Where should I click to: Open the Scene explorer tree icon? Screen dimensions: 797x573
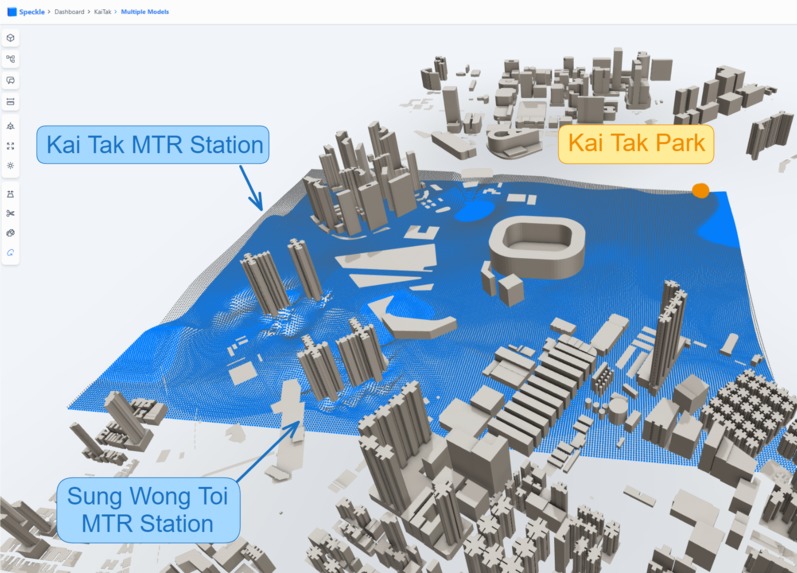10,59
